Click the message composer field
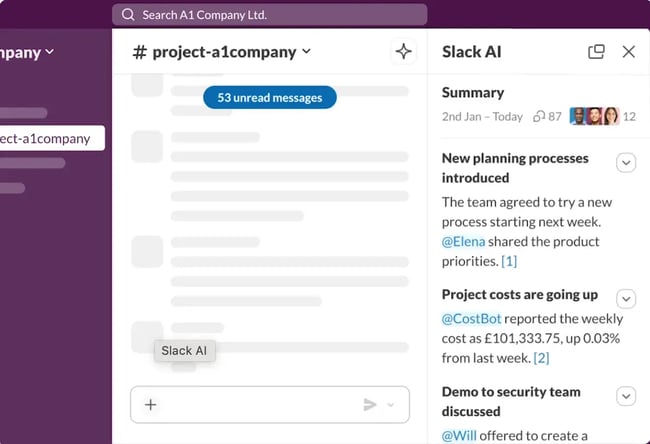Image resolution: width=650 pixels, height=444 pixels. 270,405
